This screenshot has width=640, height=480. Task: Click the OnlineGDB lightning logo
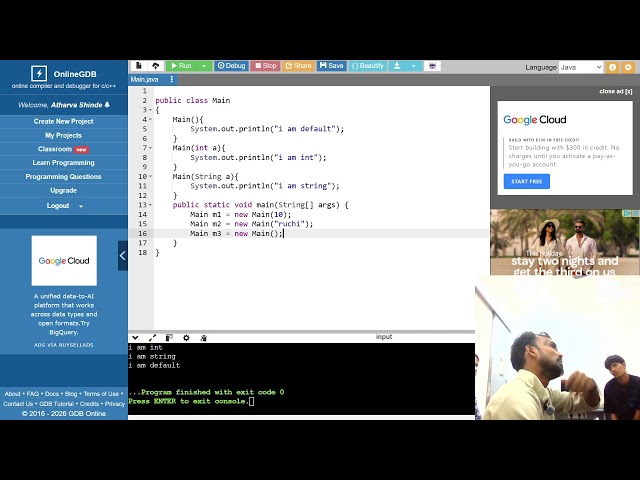[39, 74]
